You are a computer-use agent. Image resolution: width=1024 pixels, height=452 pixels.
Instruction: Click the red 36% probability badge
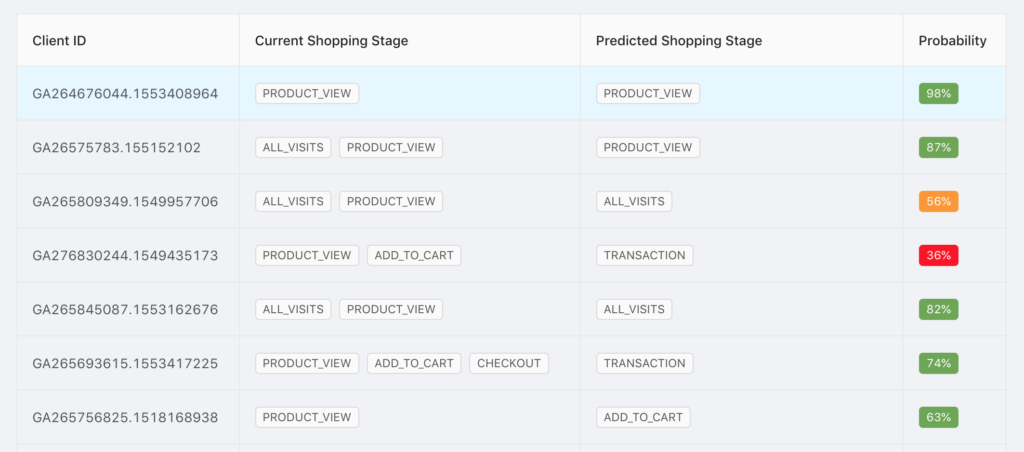pyautogui.click(x=938, y=255)
